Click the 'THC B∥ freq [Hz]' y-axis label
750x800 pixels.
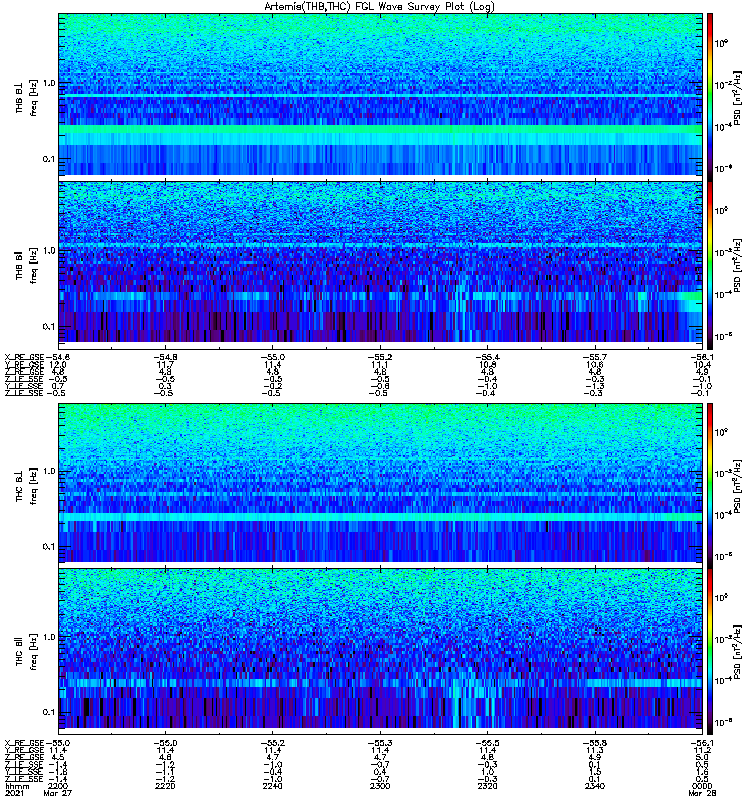click(x=27, y=652)
